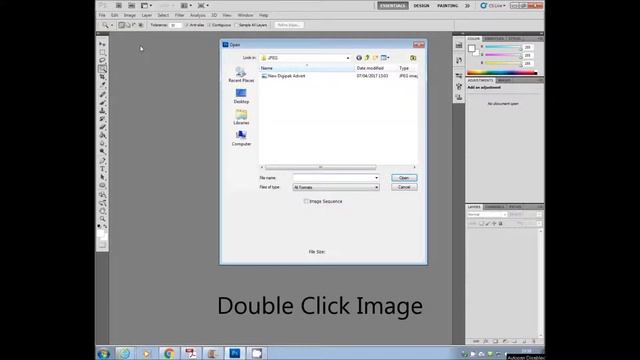Screen dimensions: 640x360
Task: Click the Cancel button
Action: pos(404,187)
